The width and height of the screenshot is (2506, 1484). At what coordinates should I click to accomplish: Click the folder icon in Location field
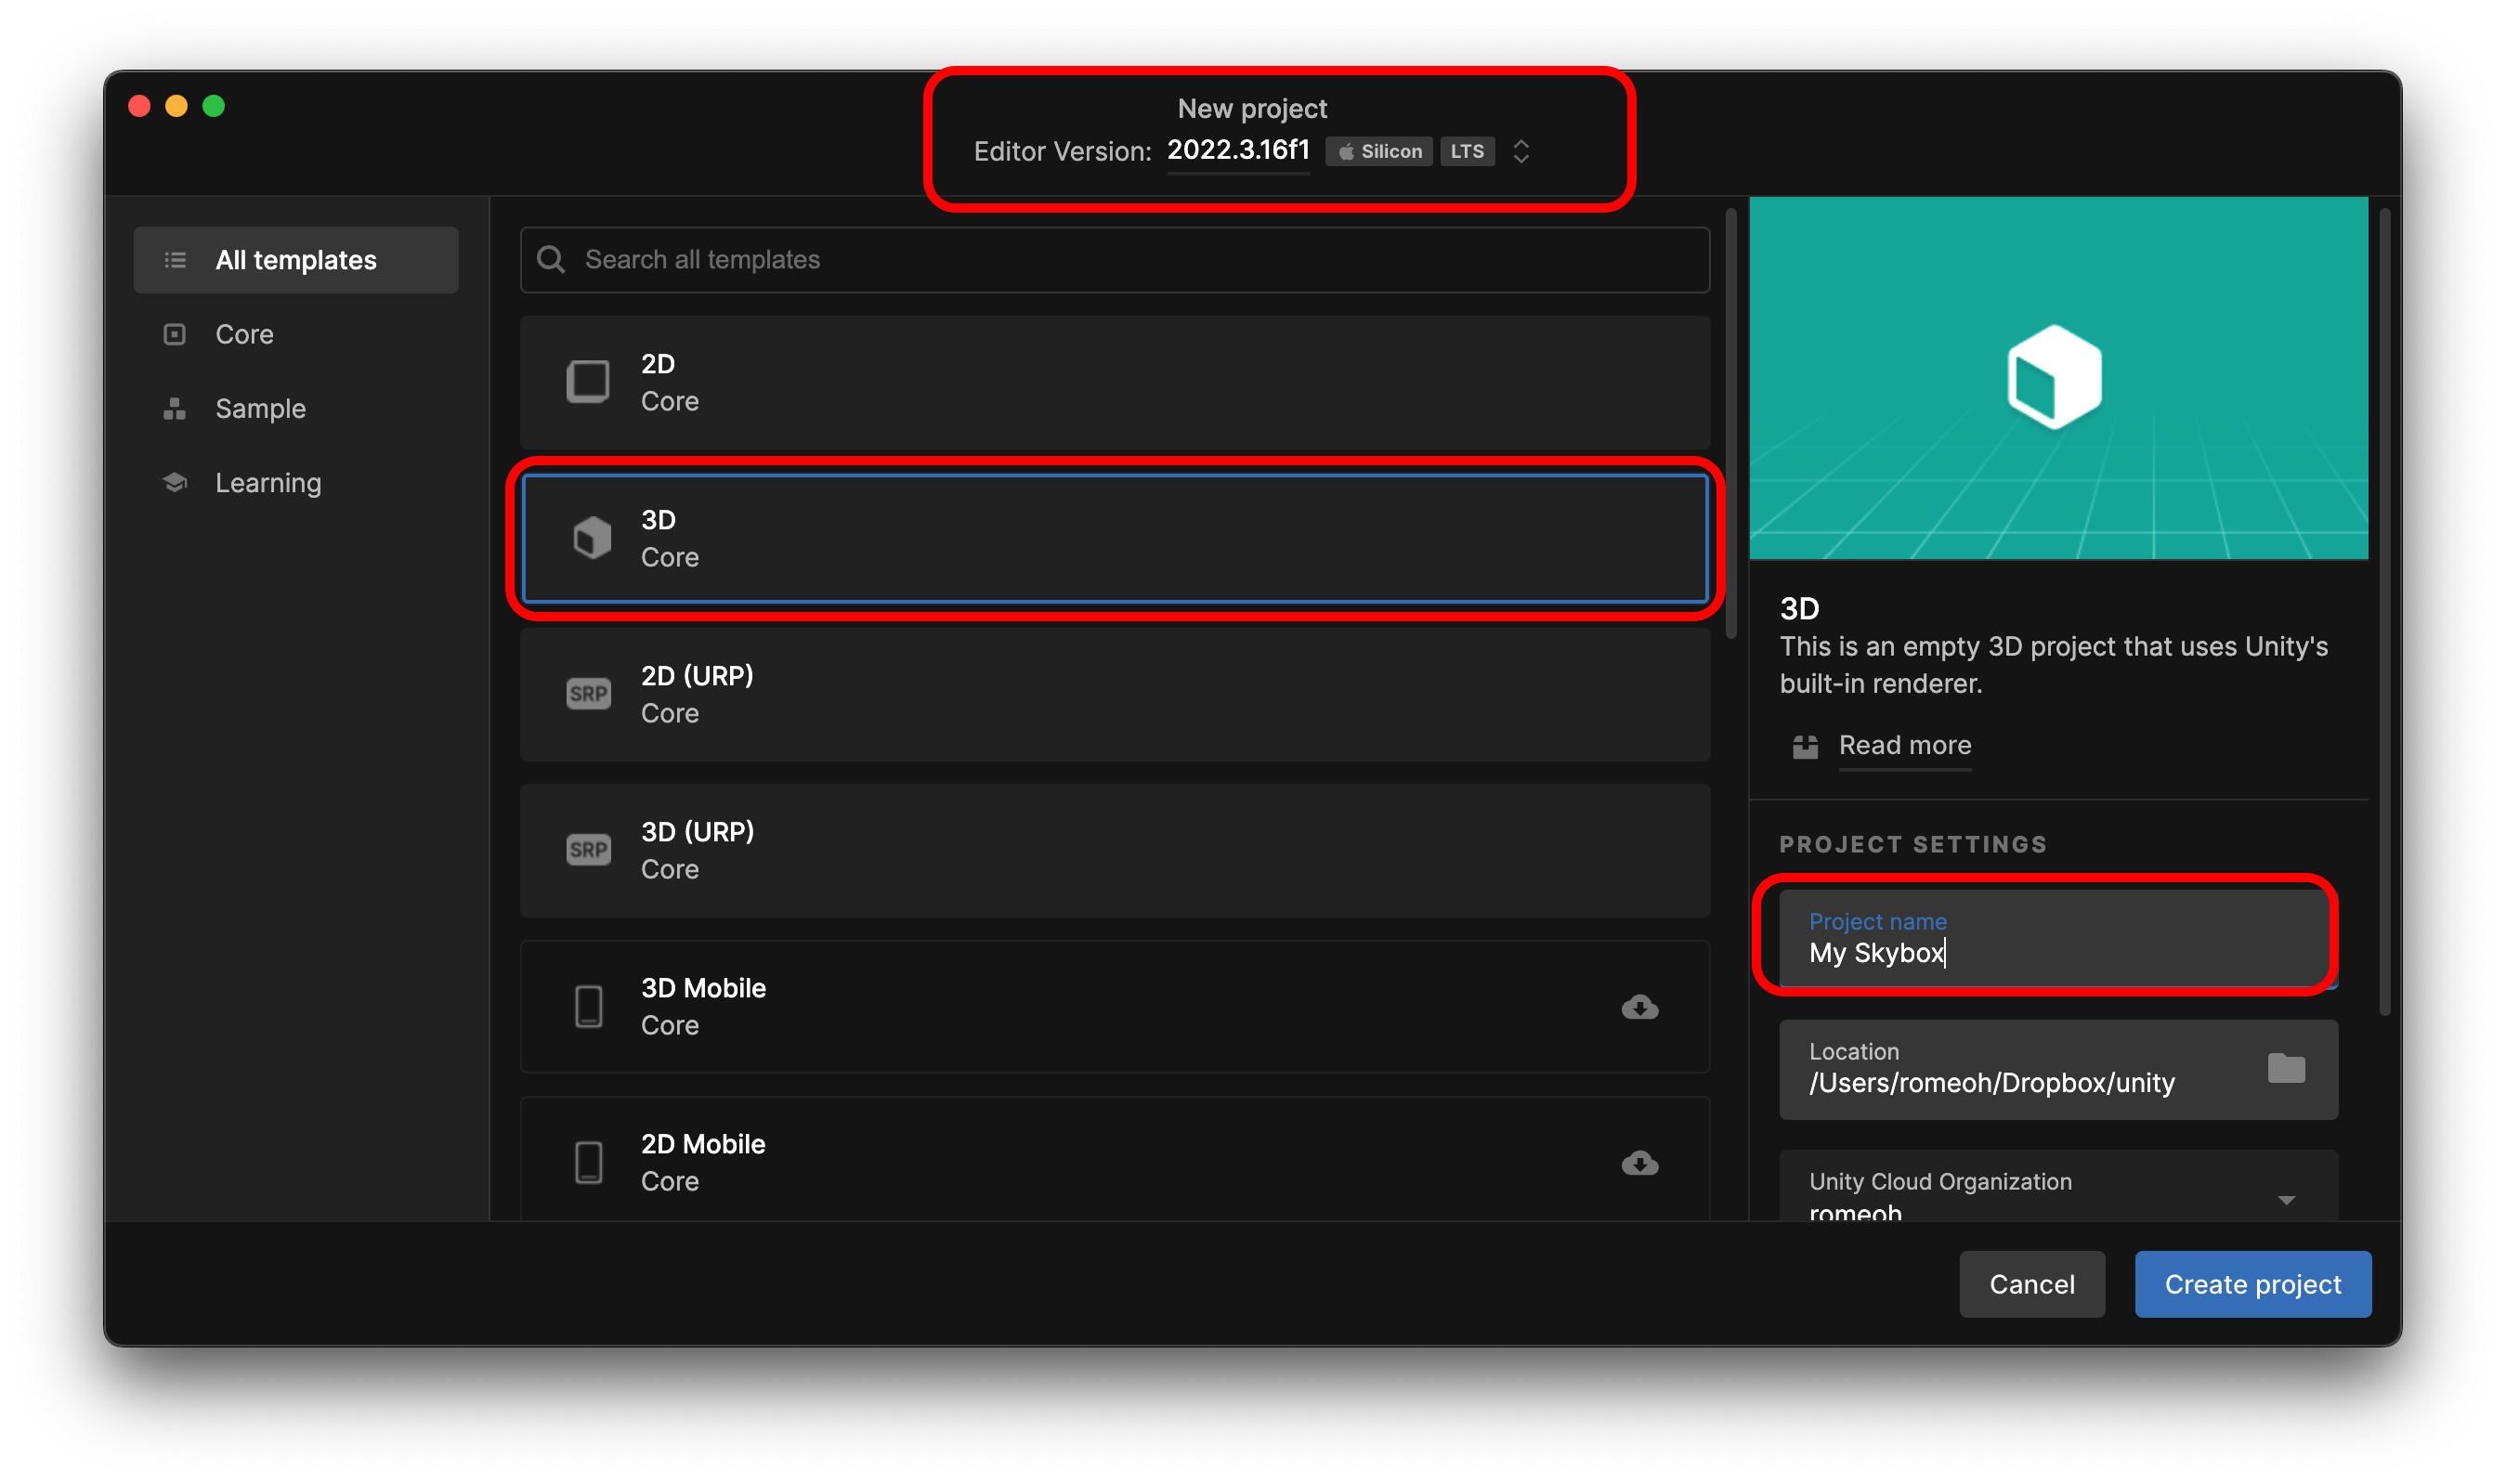click(x=2285, y=1069)
